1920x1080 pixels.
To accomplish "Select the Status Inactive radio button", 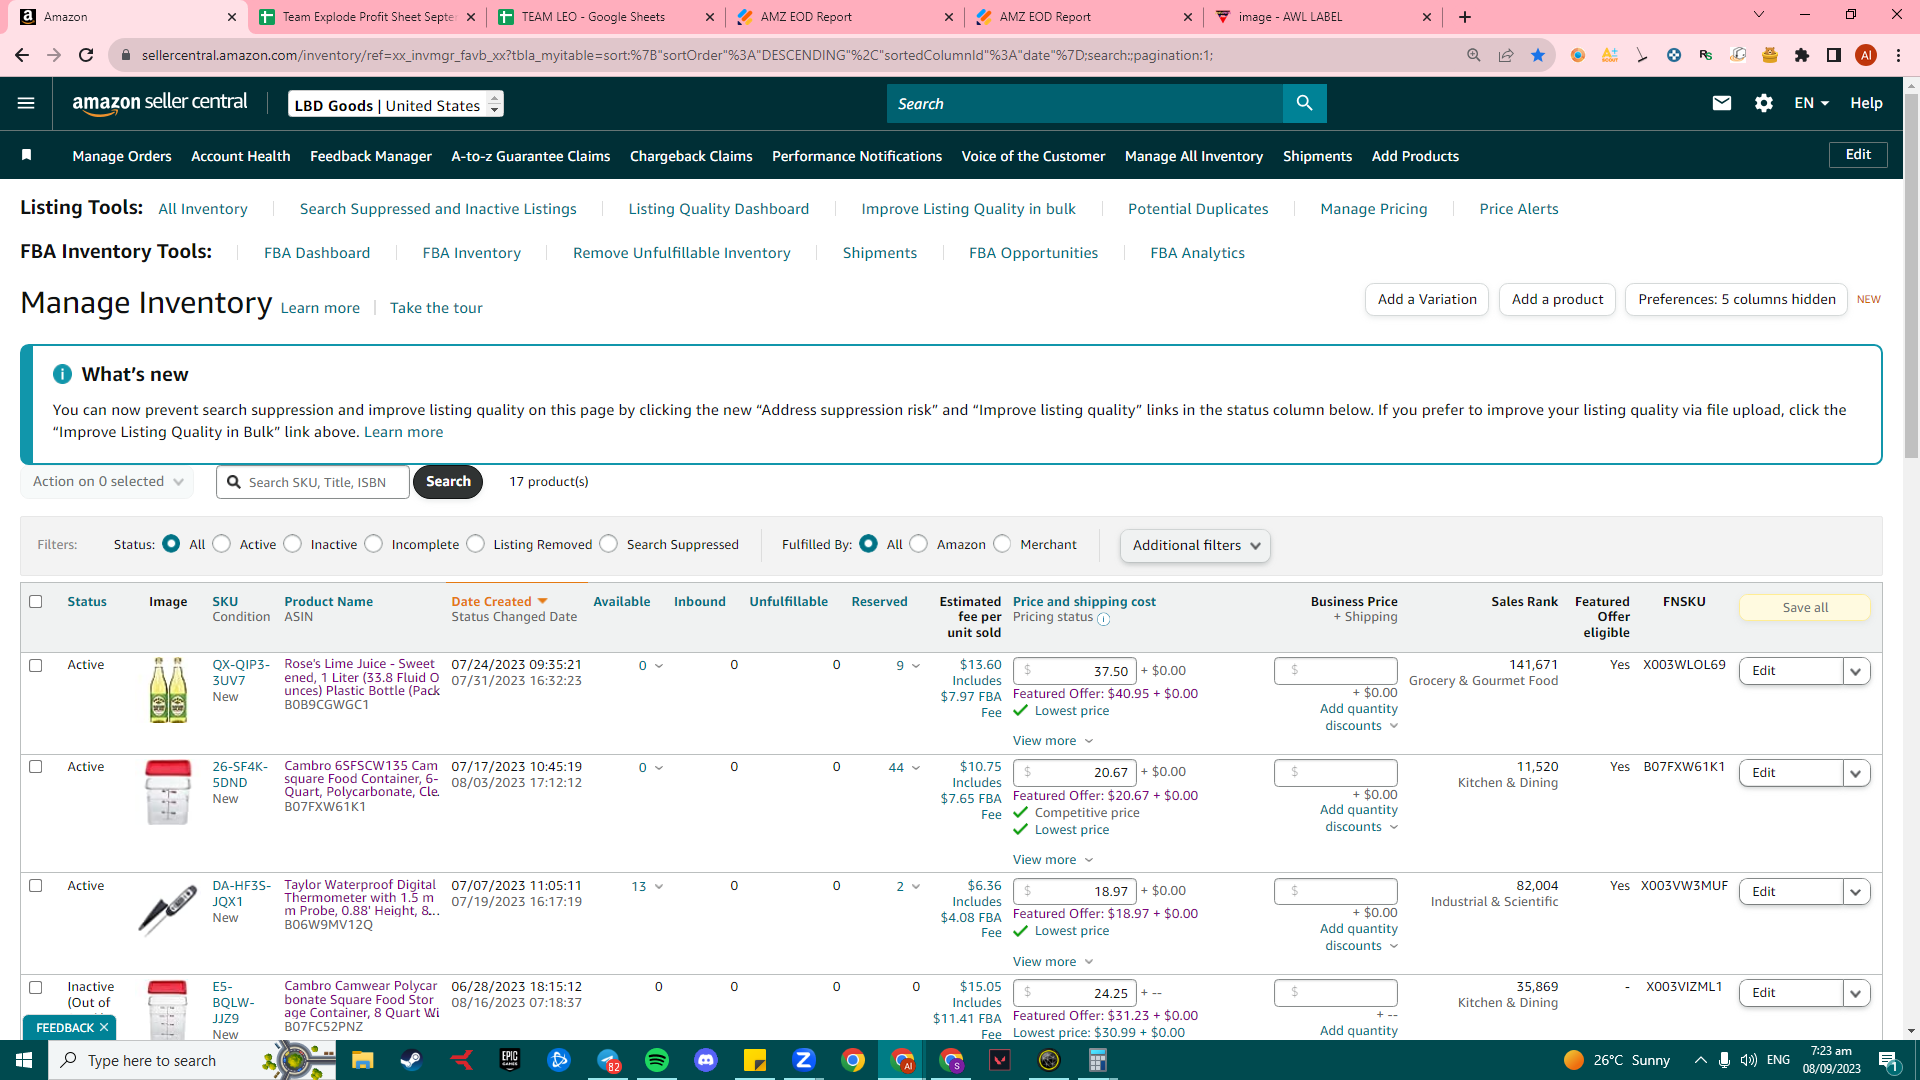I will (x=293, y=544).
